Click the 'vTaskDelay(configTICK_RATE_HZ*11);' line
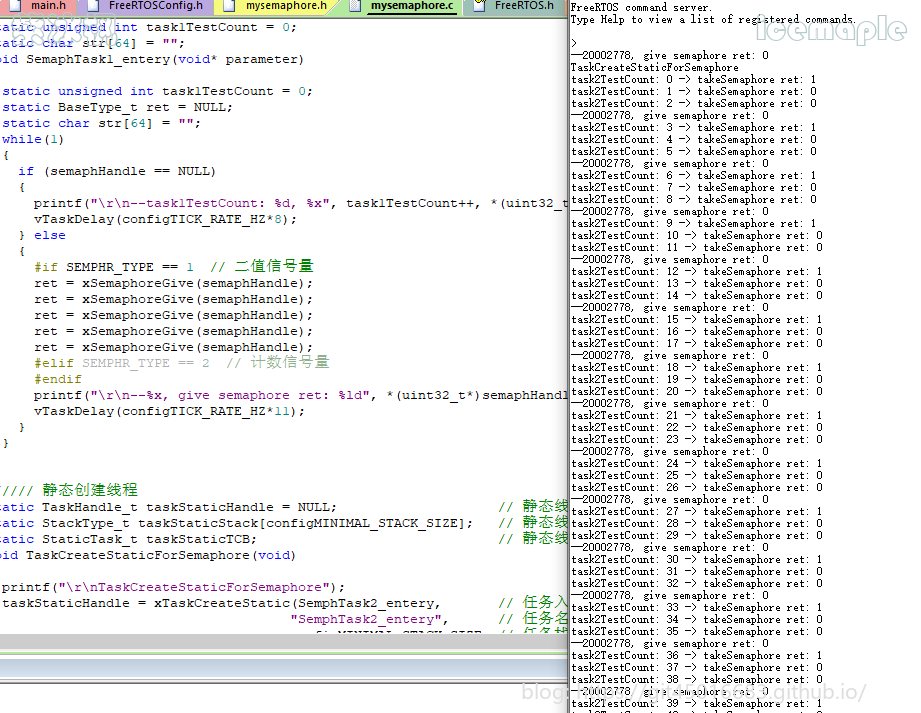The width and height of the screenshot is (921, 713). coord(170,411)
